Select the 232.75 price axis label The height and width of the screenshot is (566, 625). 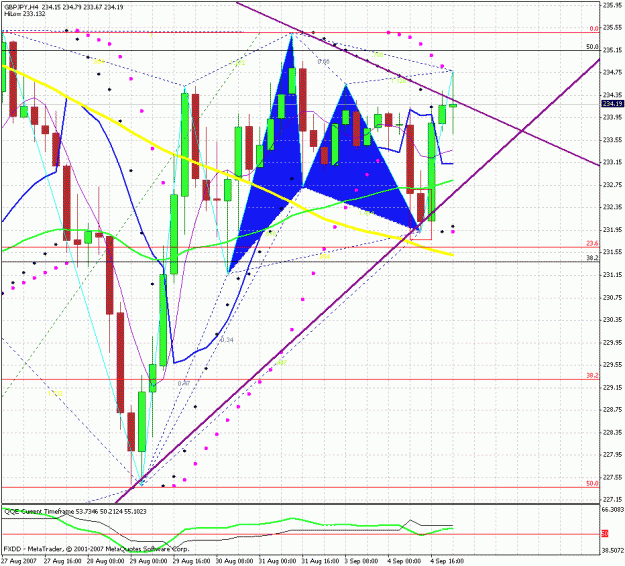point(613,185)
